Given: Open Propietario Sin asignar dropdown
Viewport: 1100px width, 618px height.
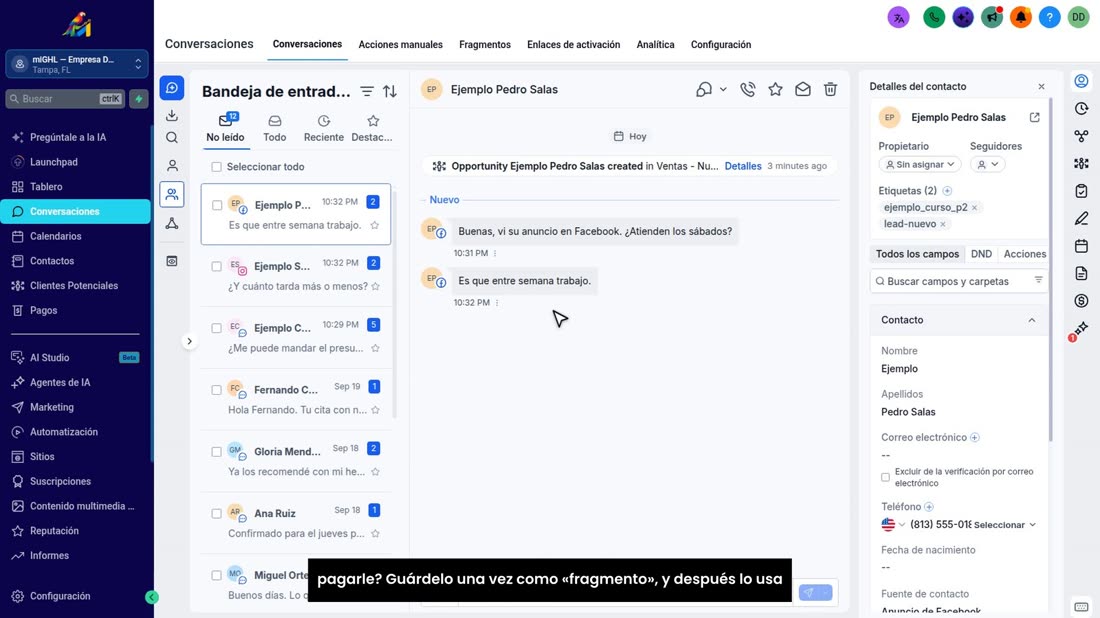Looking at the screenshot, I should pos(920,164).
